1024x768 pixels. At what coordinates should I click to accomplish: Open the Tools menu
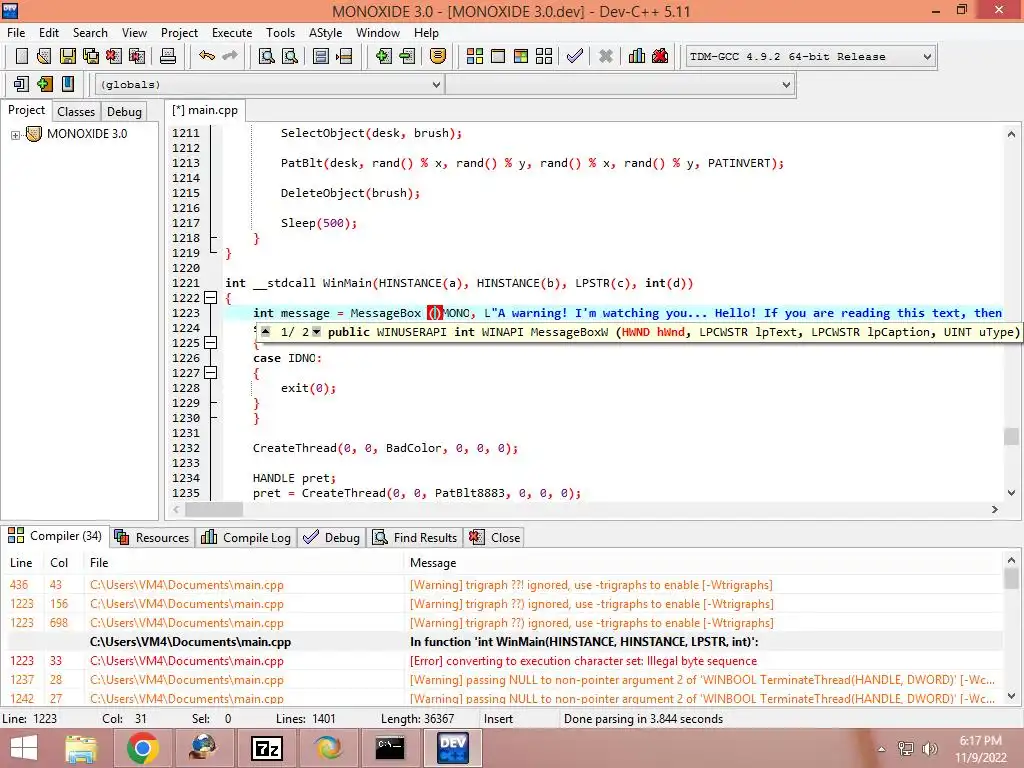point(280,33)
